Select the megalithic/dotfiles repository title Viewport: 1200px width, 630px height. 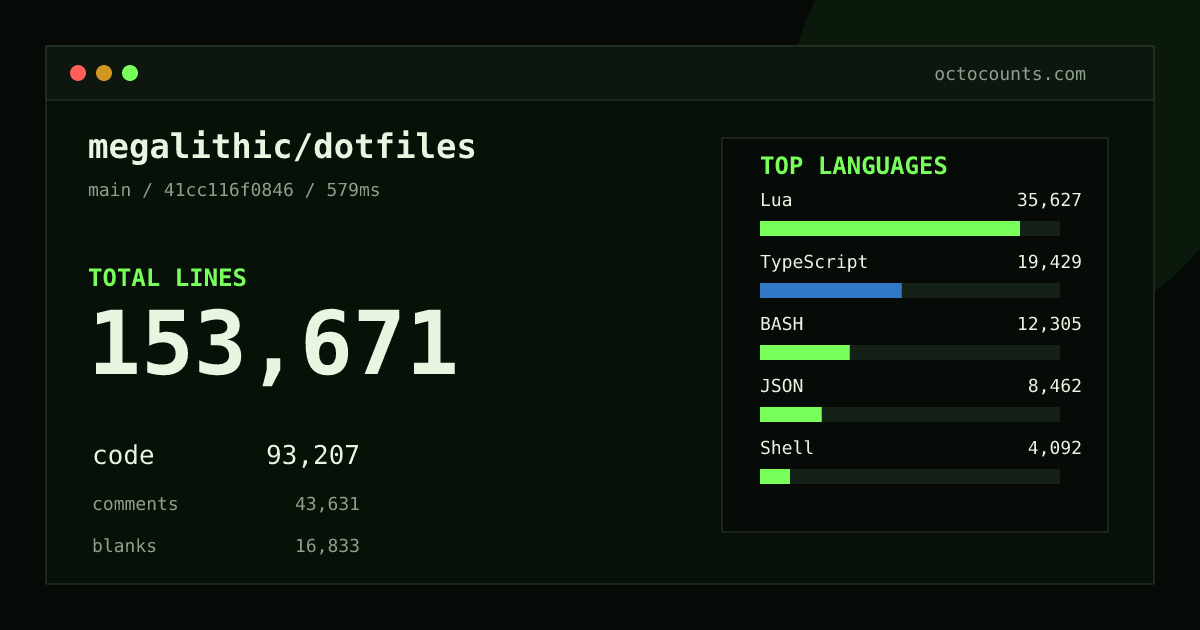pyautogui.click(x=282, y=147)
